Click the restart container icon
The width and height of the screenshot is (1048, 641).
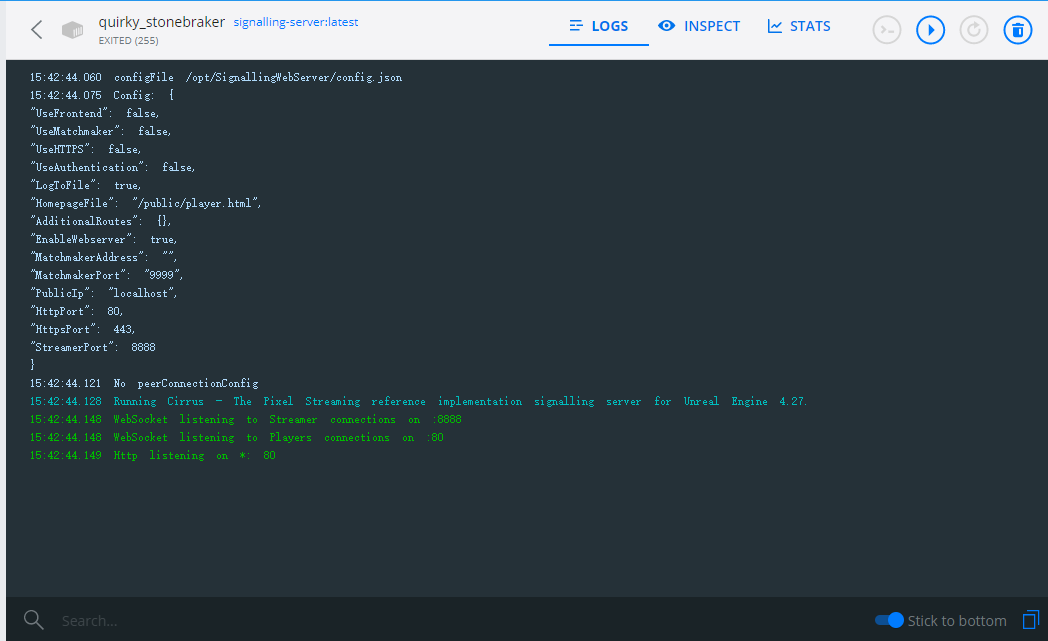[x=973, y=30]
